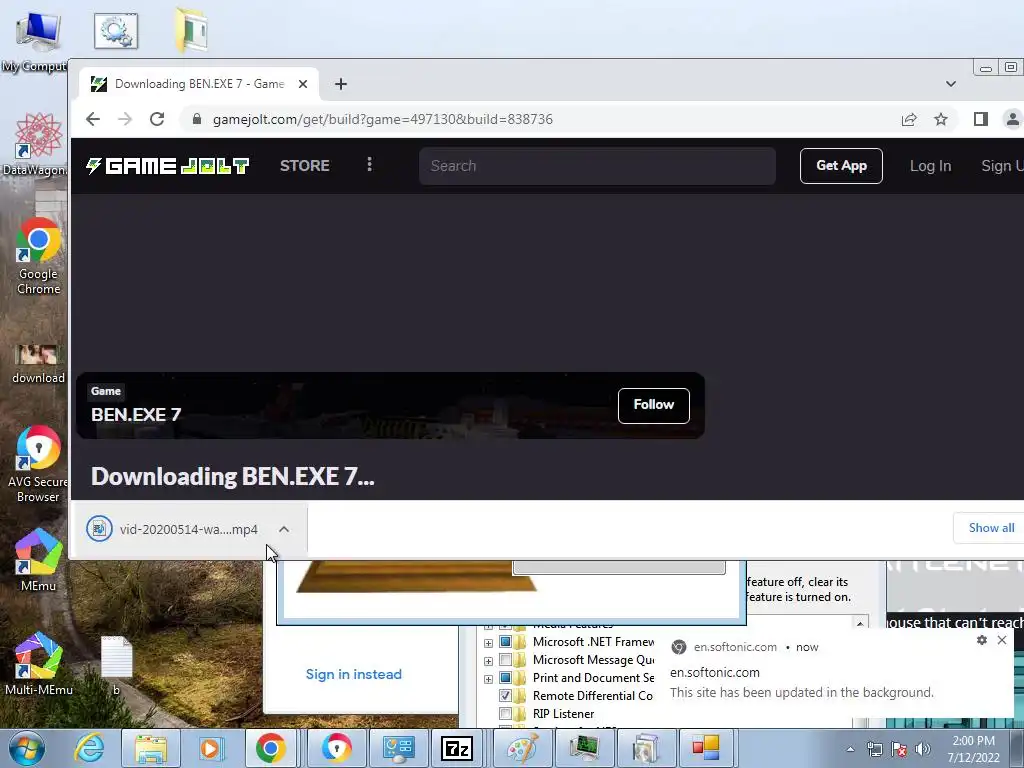This screenshot has height=768, width=1024.
Task: Click the taskbar clock showing 2:00 PM
Action: click(973, 749)
